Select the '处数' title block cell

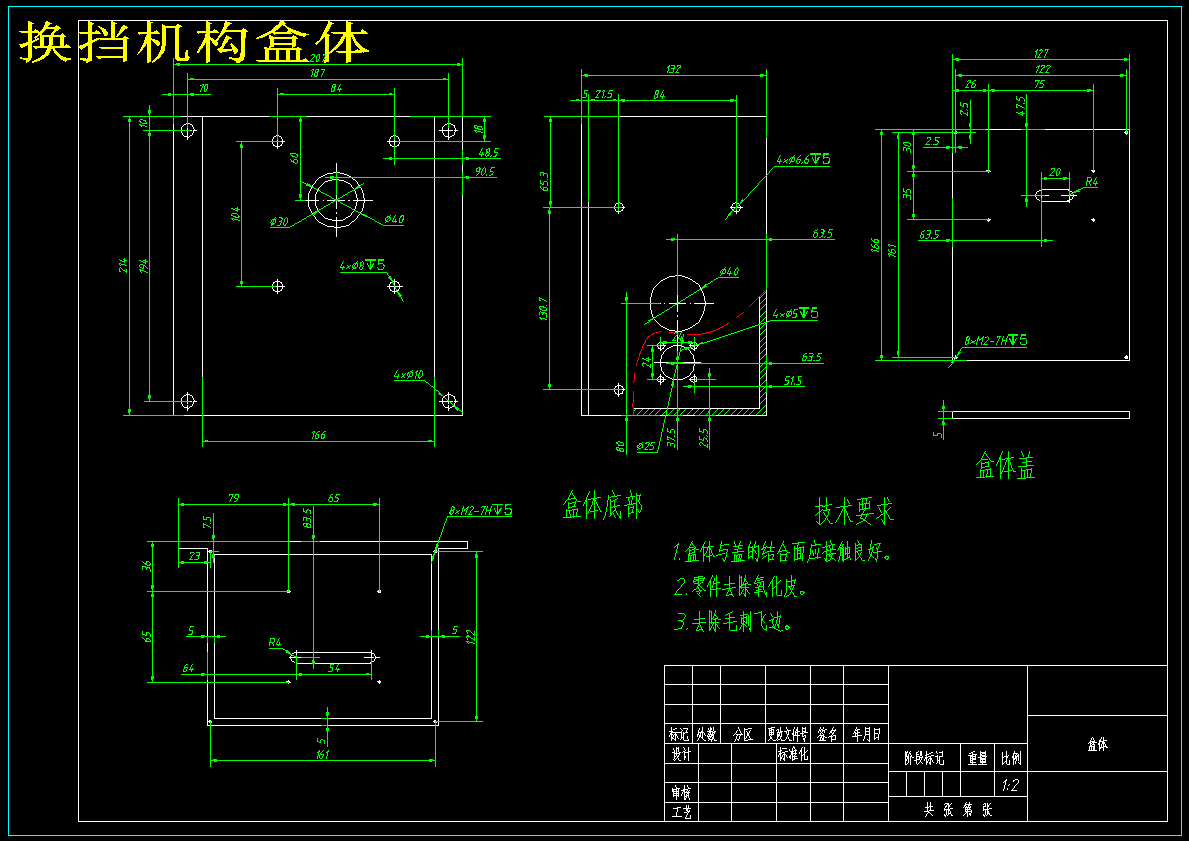coord(707,734)
